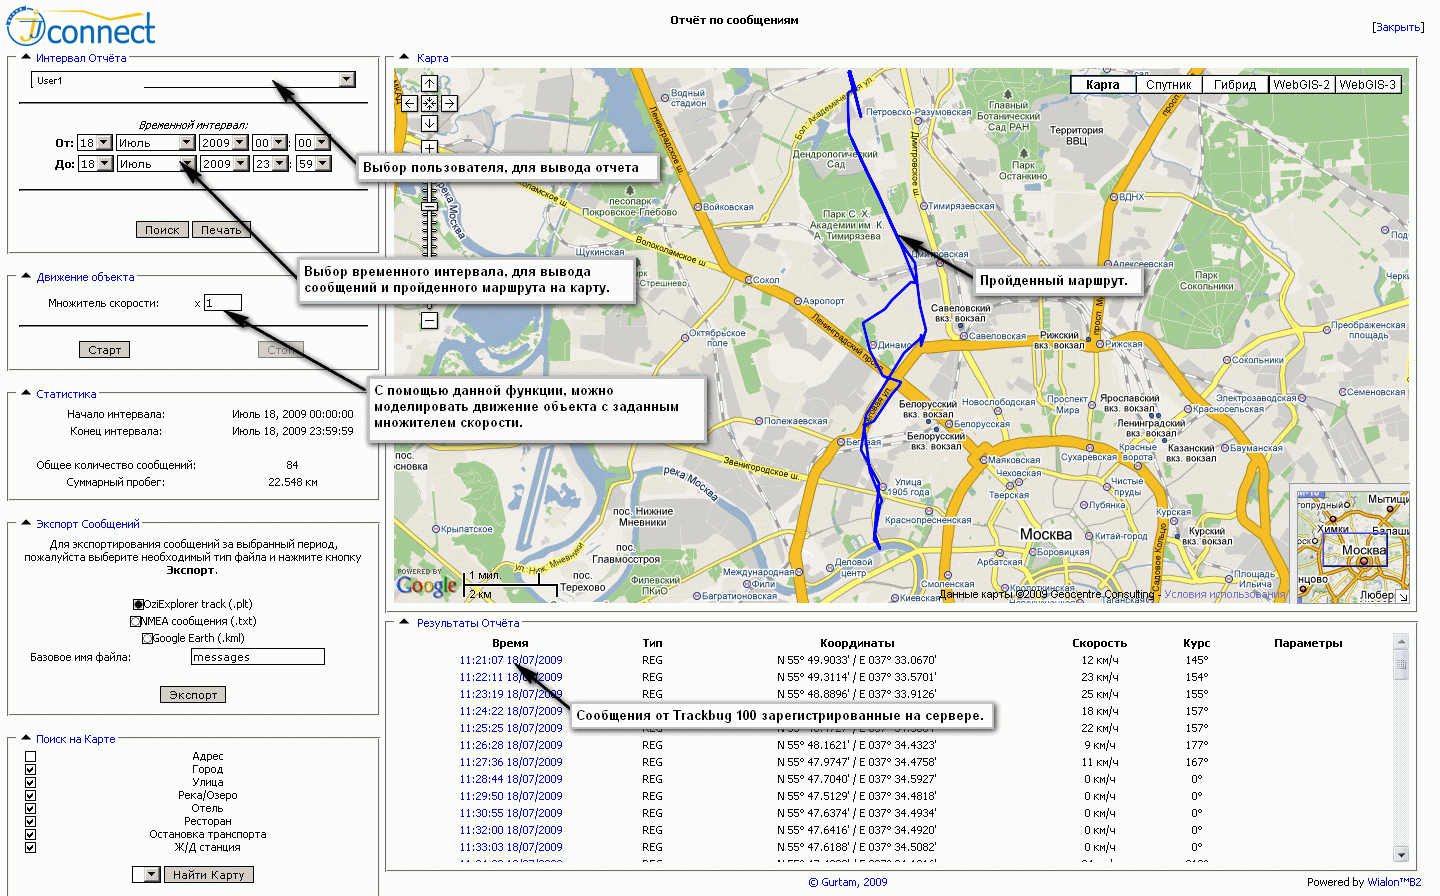The height and width of the screenshot is (896, 1440).
Task: Uncheck the Улица search checkbox
Action: [30, 783]
